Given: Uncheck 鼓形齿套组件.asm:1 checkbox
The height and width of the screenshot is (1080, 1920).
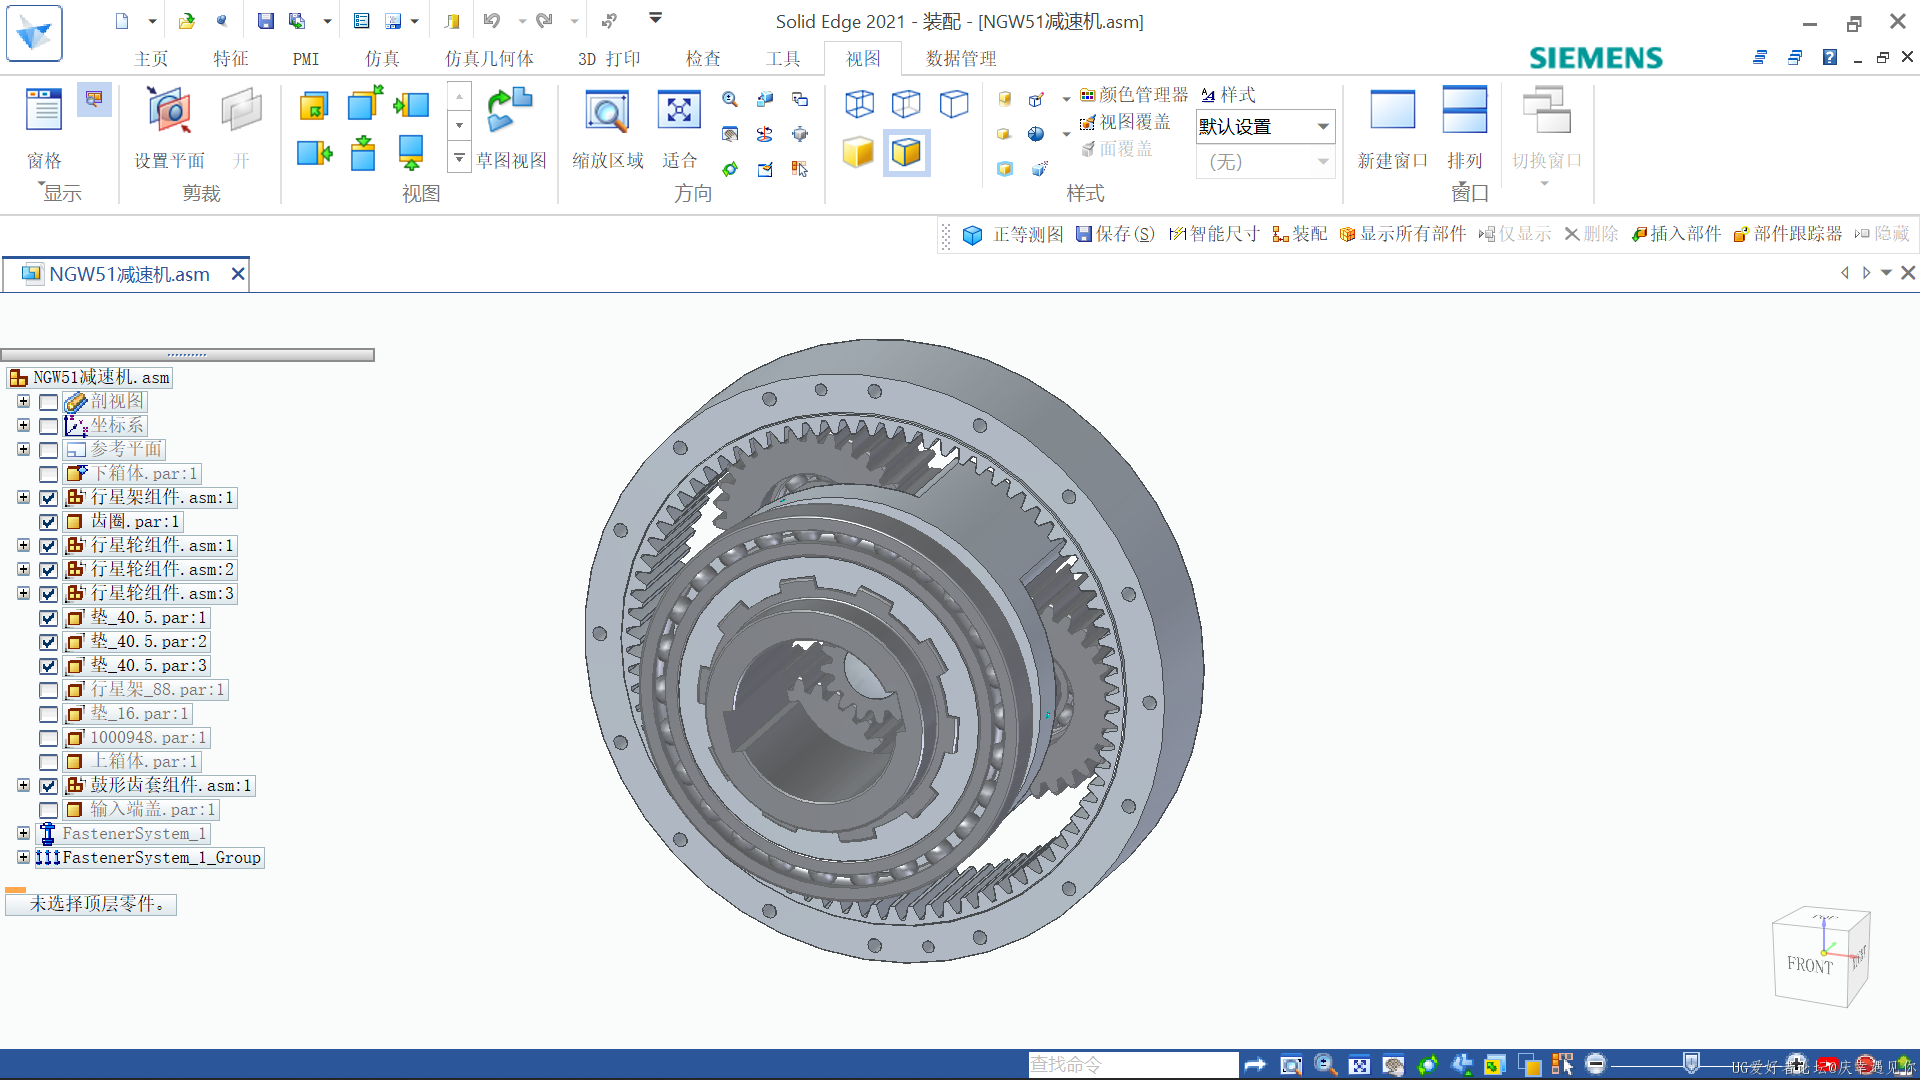Looking at the screenshot, I should [48, 786].
